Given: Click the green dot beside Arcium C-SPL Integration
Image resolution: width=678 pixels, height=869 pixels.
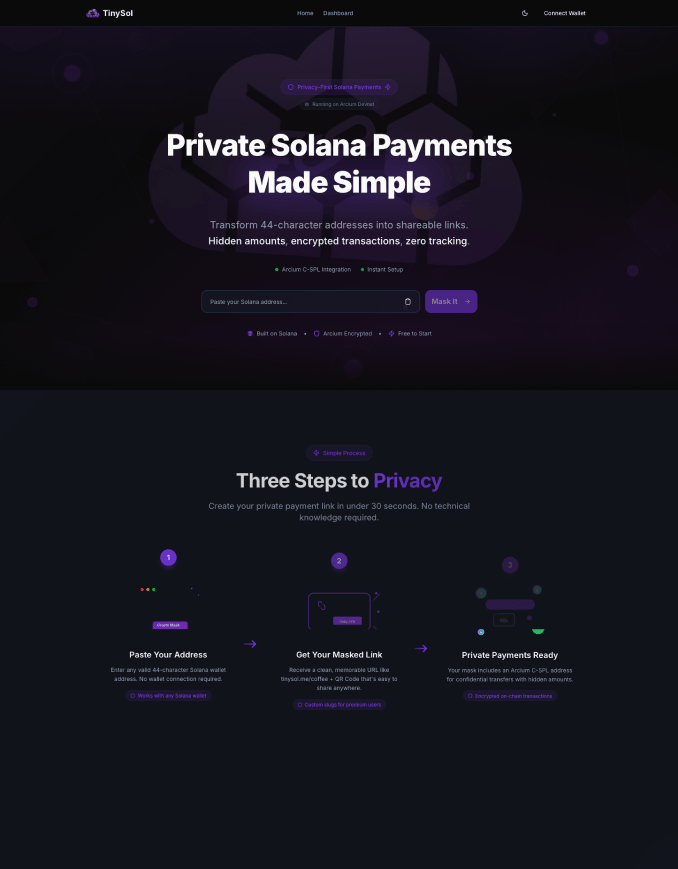Looking at the screenshot, I should [277, 269].
